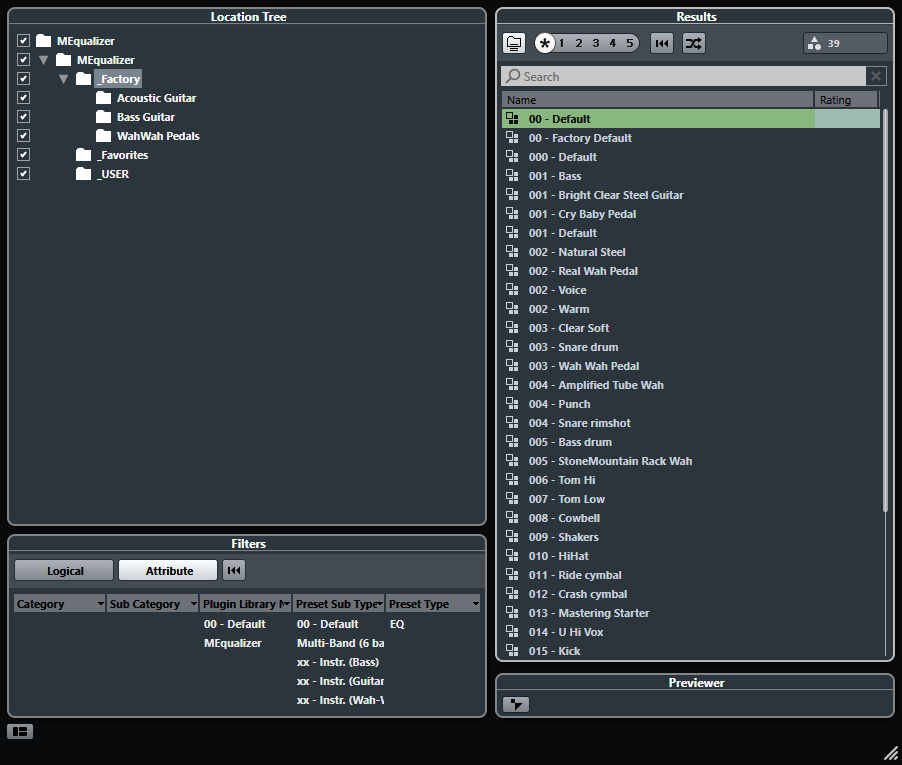Reset the Results filter with rewind icon

[x=662, y=43]
